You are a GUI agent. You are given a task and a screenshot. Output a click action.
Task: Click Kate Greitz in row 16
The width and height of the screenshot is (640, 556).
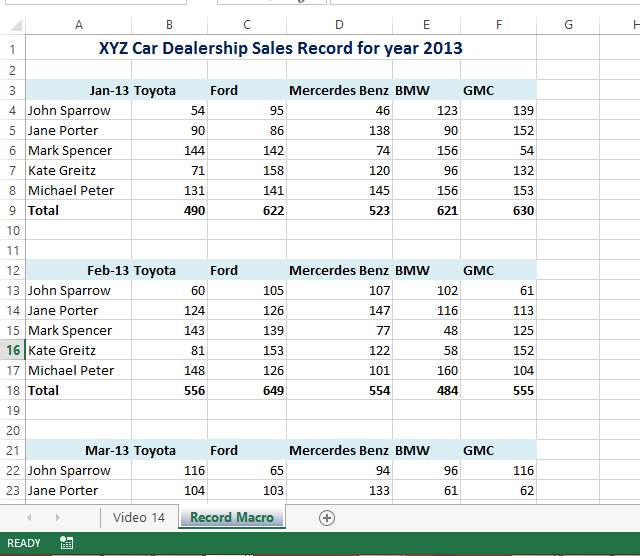[79, 350]
